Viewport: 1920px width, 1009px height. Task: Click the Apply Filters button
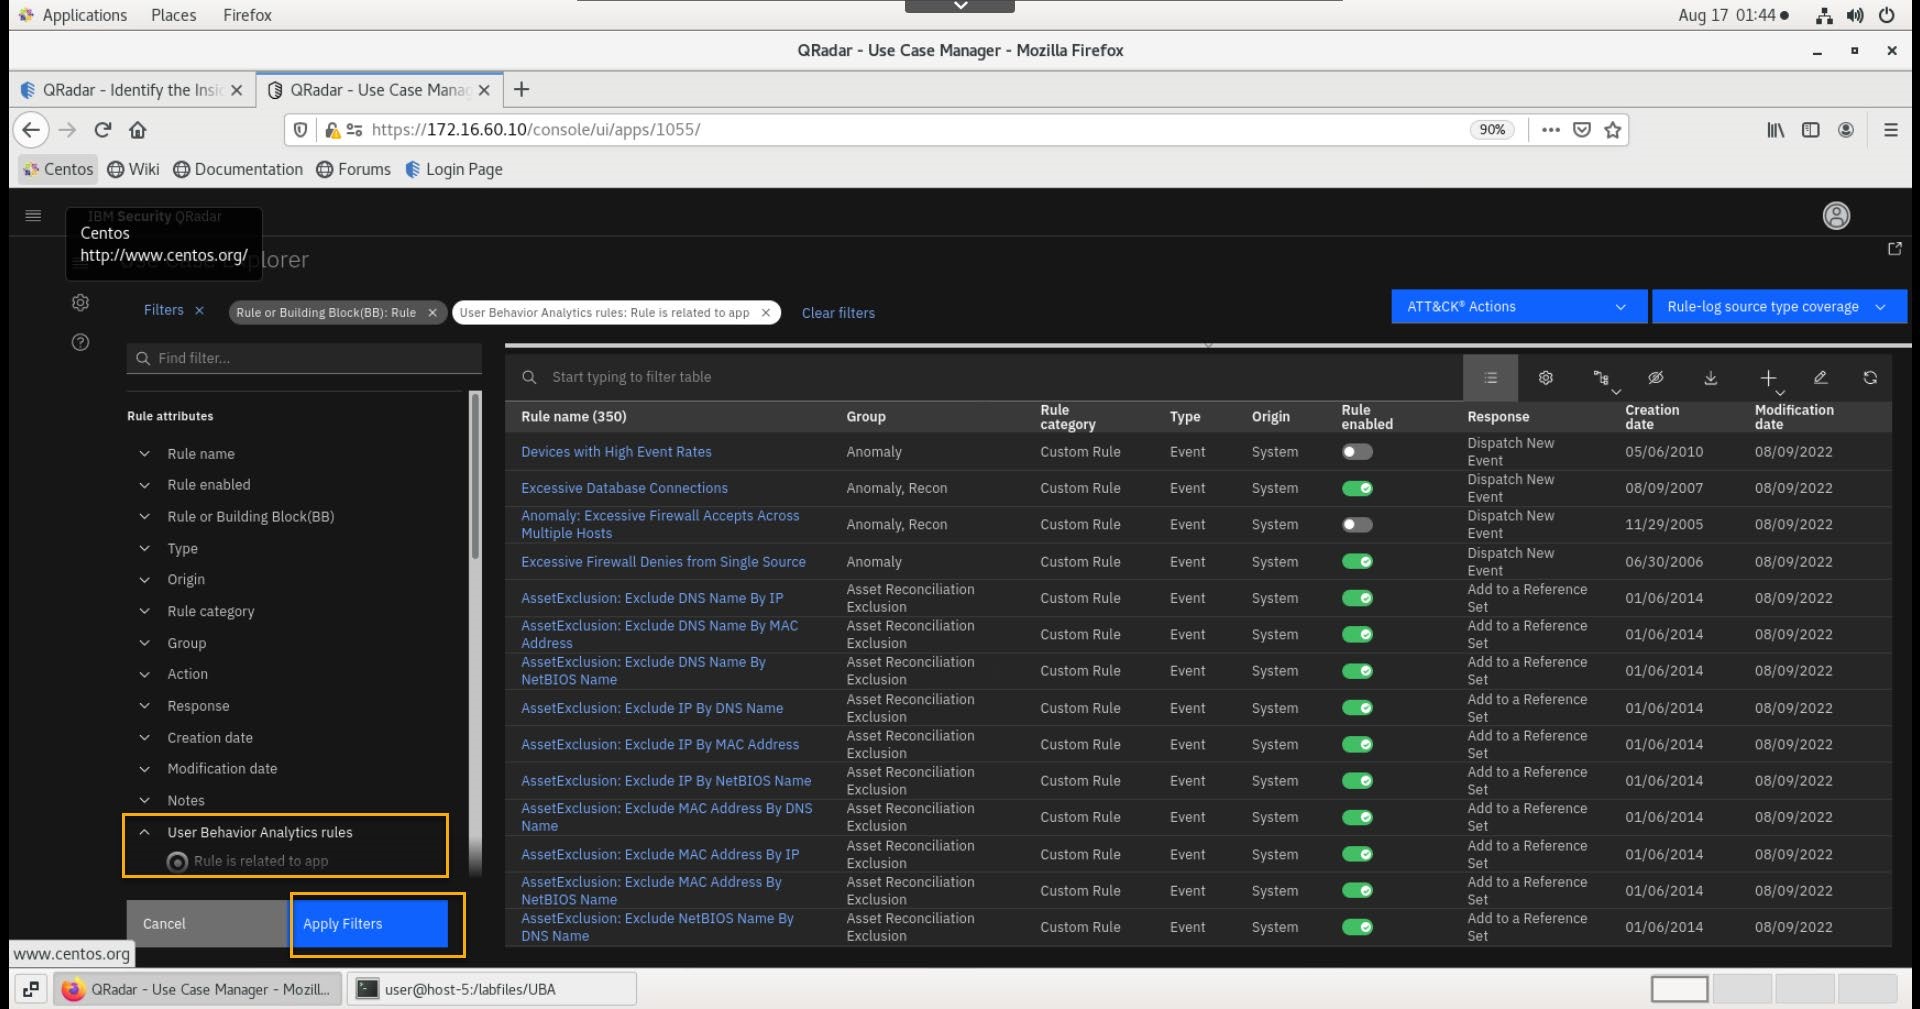coord(370,924)
